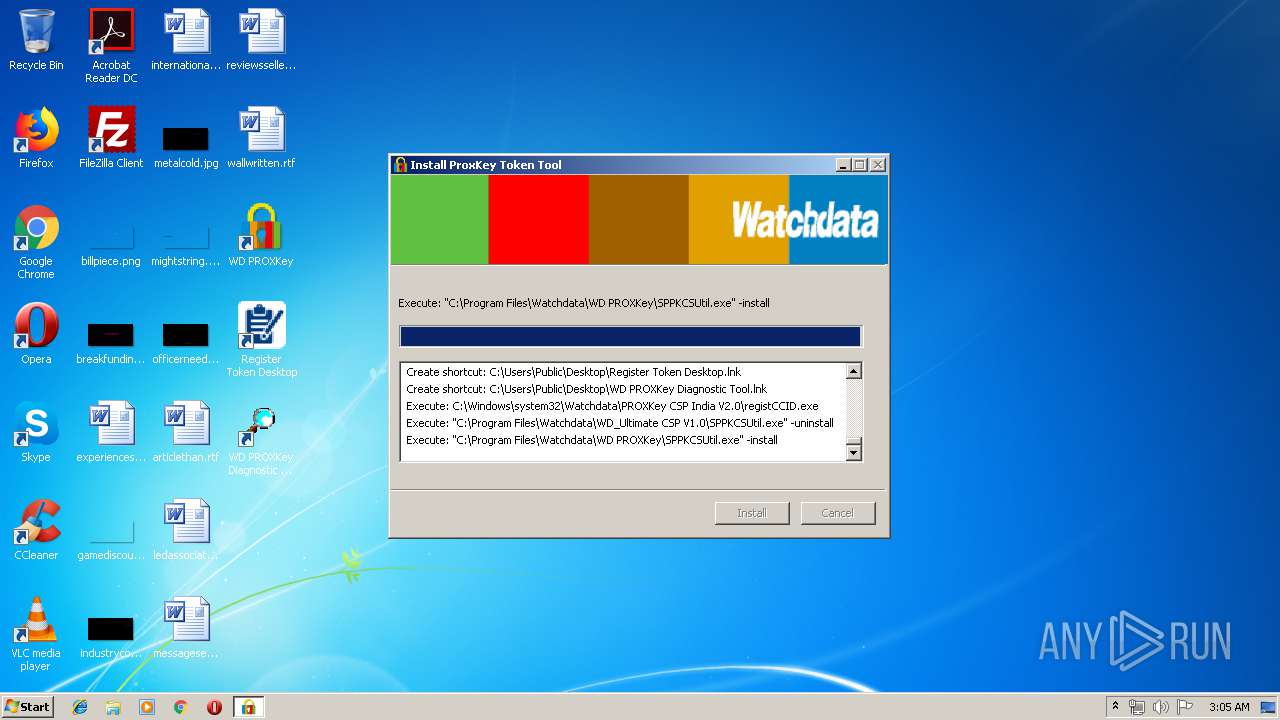This screenshot has width=1280, height=720.
Task: Open VLC media player shortcut
Action: (x=36, y=634)
